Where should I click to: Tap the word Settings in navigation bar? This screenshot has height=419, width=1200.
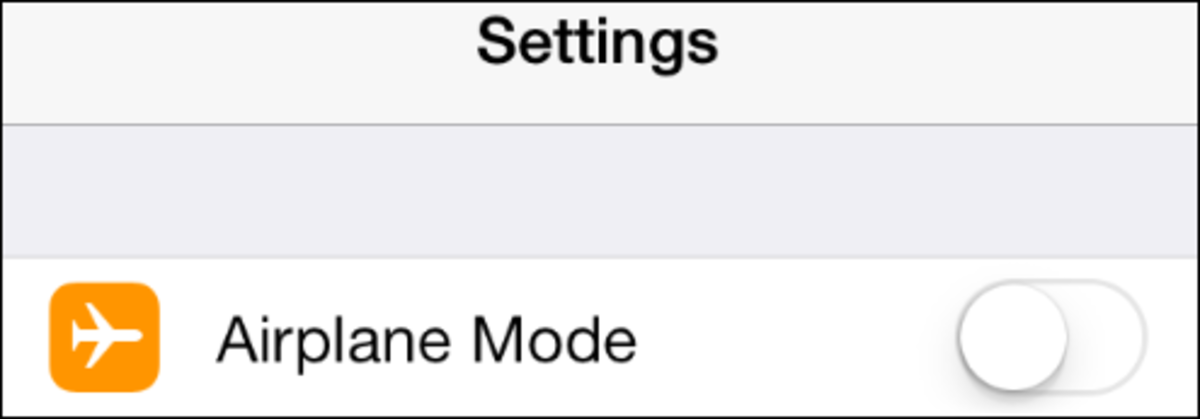click(x=597, y=40)
